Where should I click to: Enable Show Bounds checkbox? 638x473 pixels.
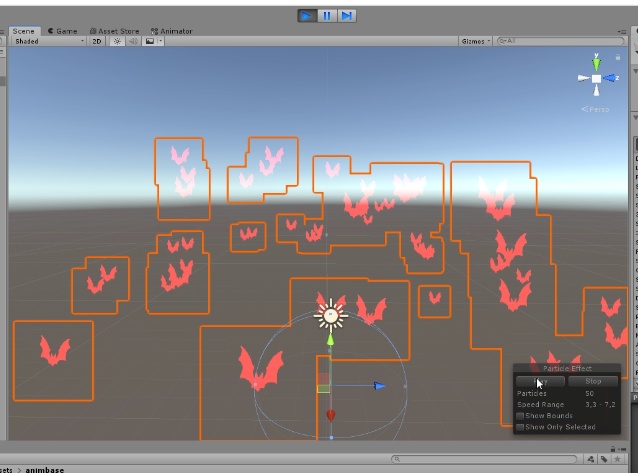520,416
